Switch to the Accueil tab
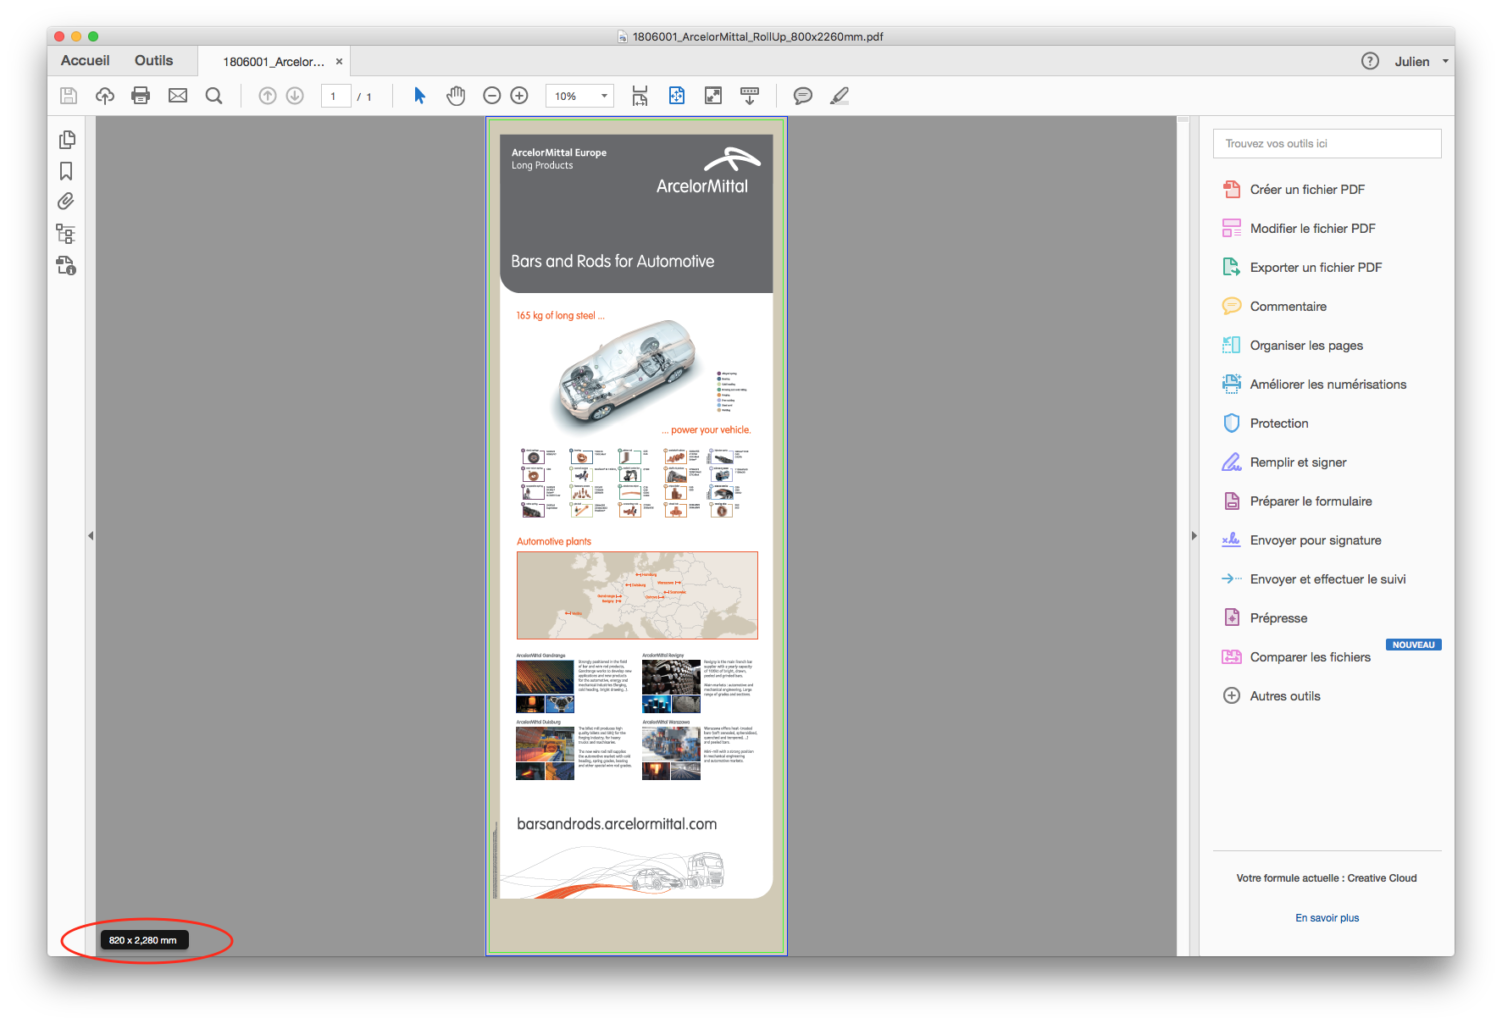The width and height of the screenshot is (1502, 1024). point(85,61)
